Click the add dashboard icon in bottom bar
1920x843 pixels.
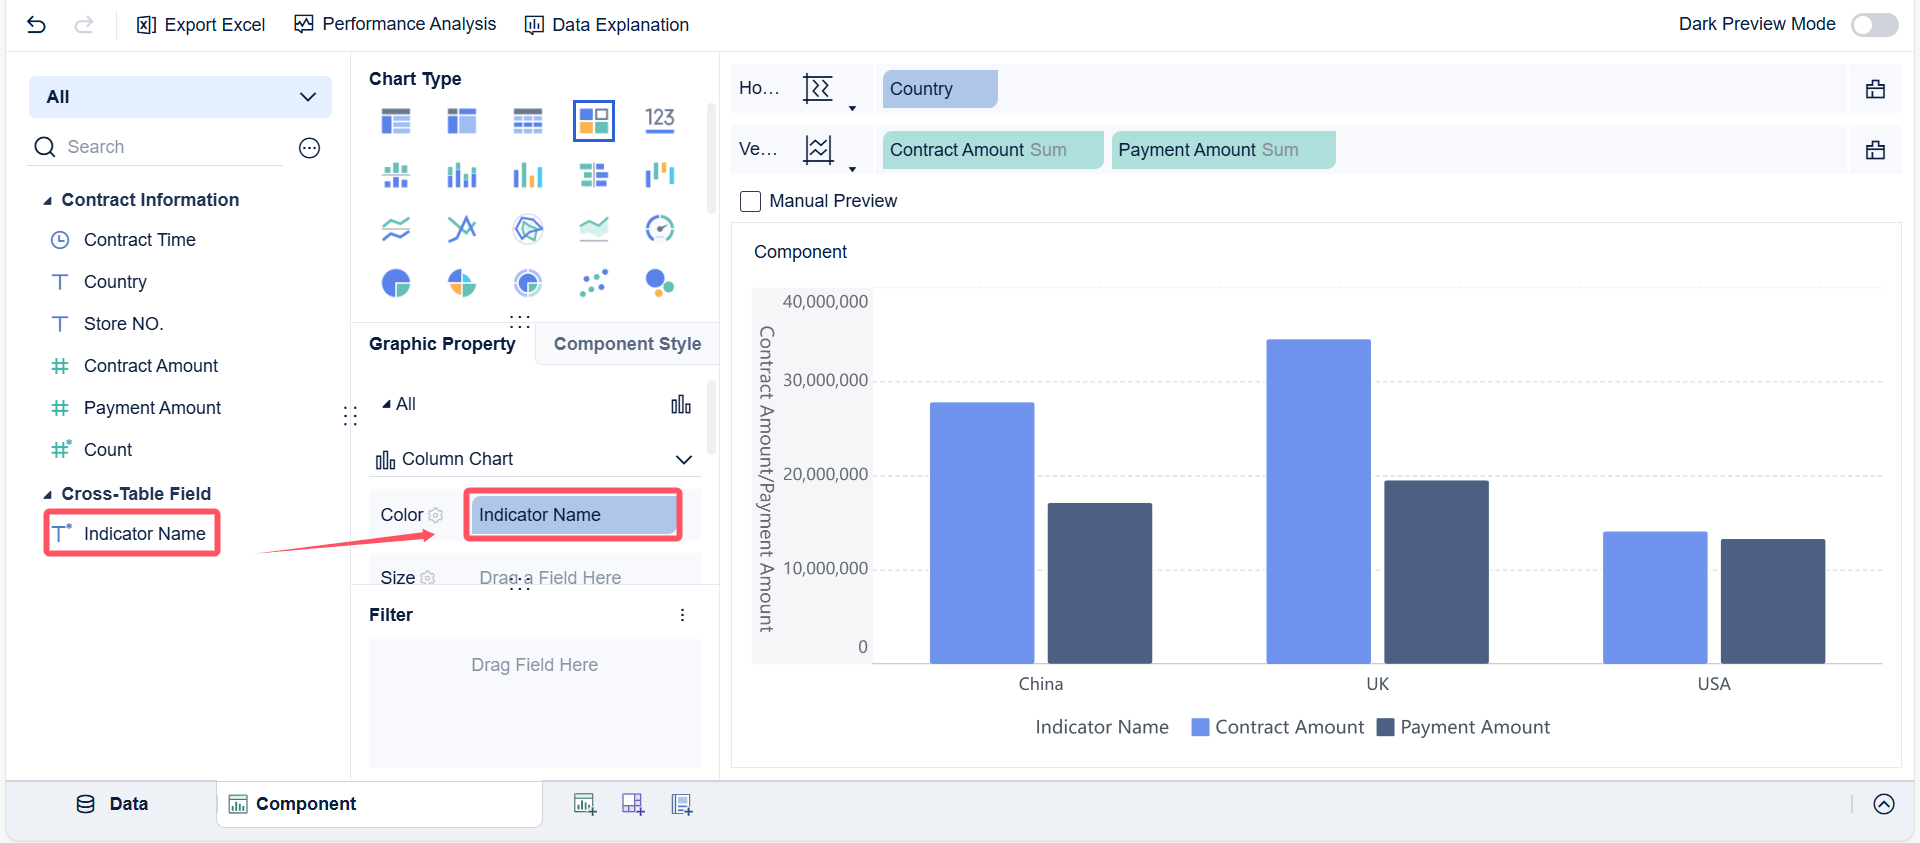633,804
